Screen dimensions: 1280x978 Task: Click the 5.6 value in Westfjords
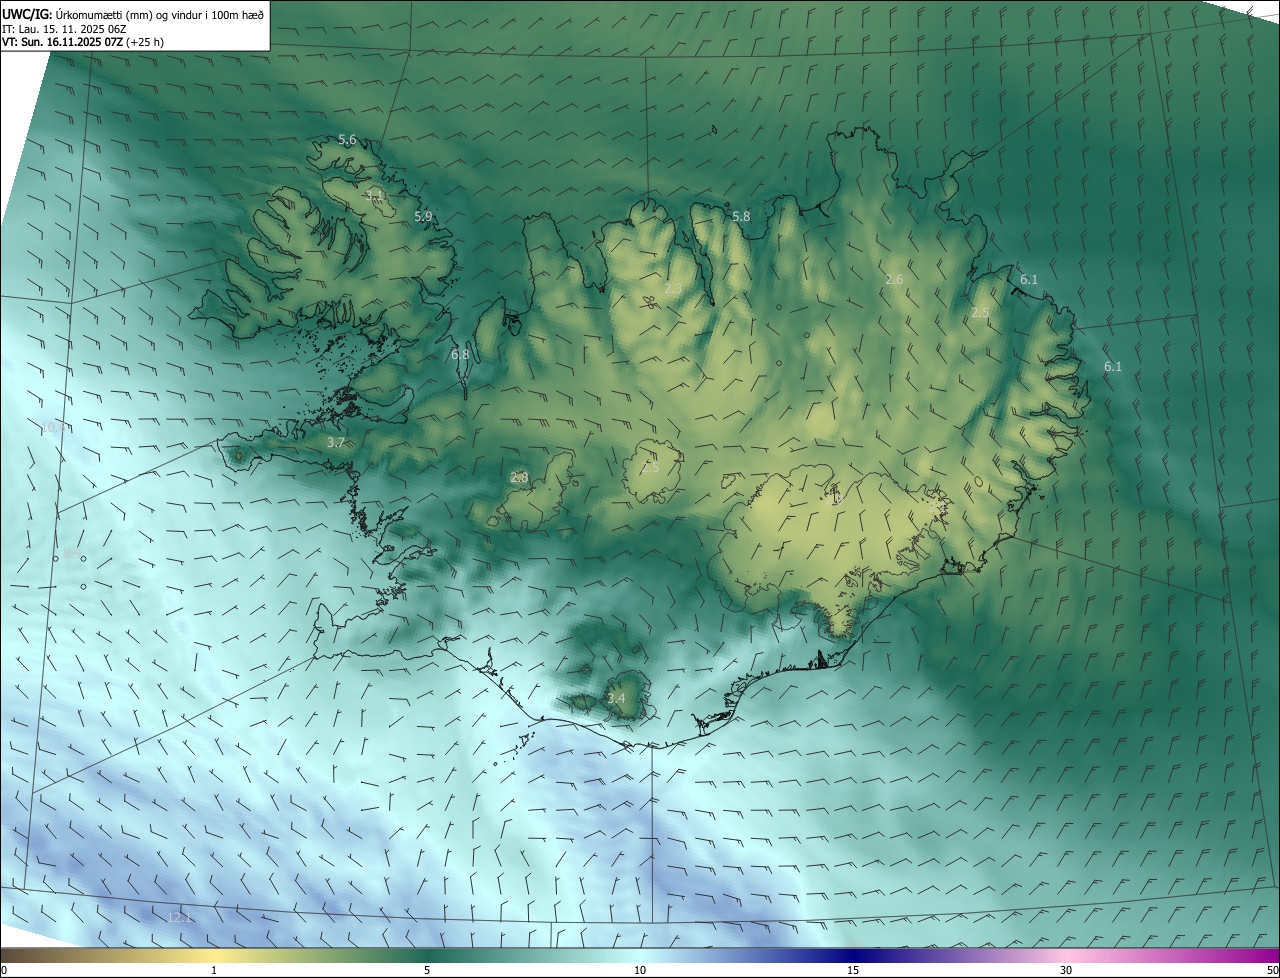click(347, 140)
